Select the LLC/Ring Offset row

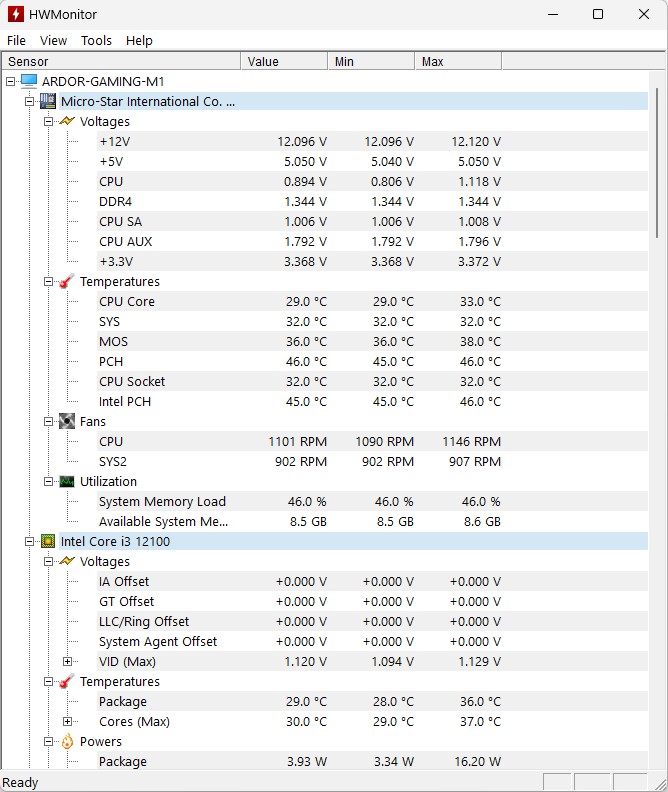372,621
